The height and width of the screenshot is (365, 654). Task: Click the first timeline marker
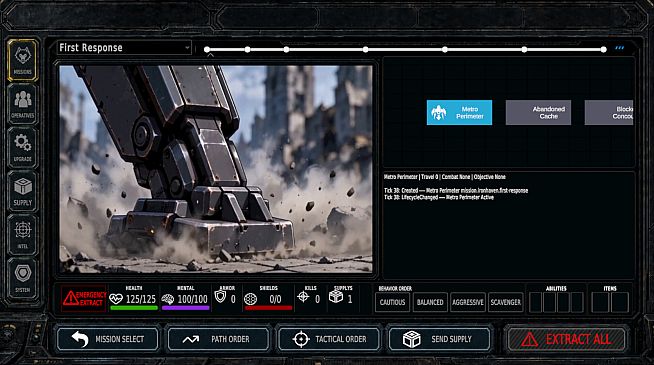click(x=207, y=50)
